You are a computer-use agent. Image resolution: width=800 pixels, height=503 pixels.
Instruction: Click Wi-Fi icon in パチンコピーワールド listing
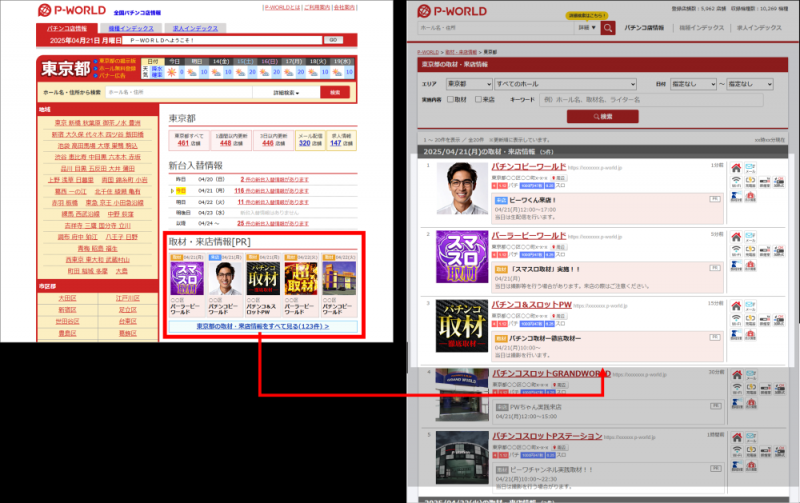click(x=736, y=182)
